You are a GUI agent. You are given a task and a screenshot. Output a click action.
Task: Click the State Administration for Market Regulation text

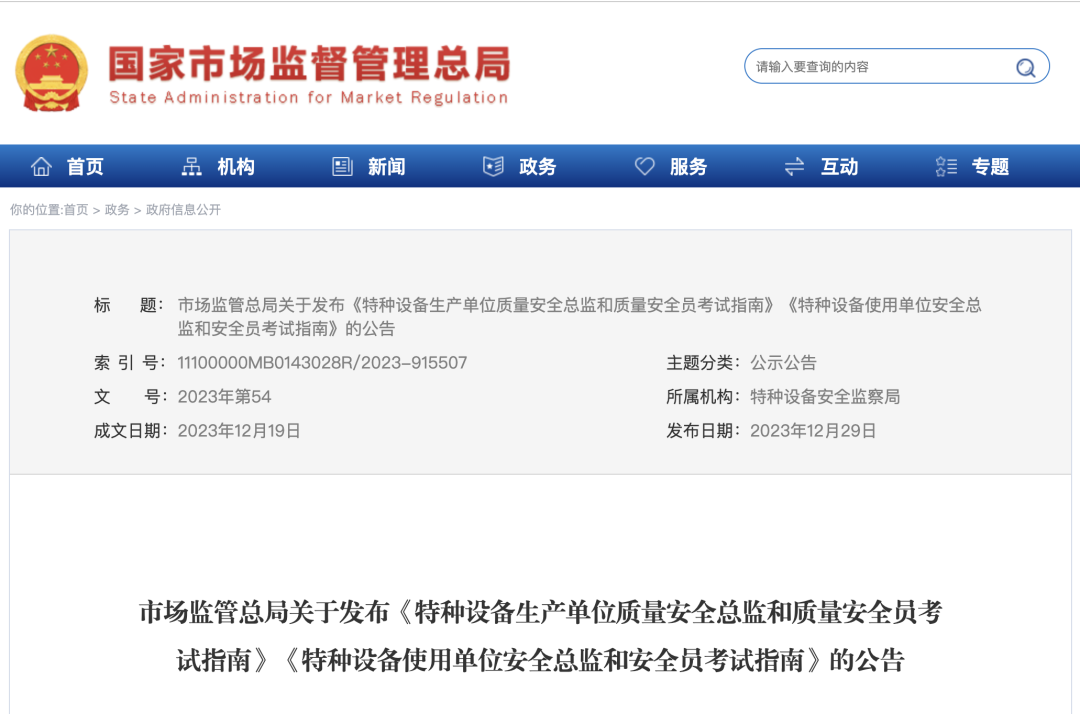(309, 98)
